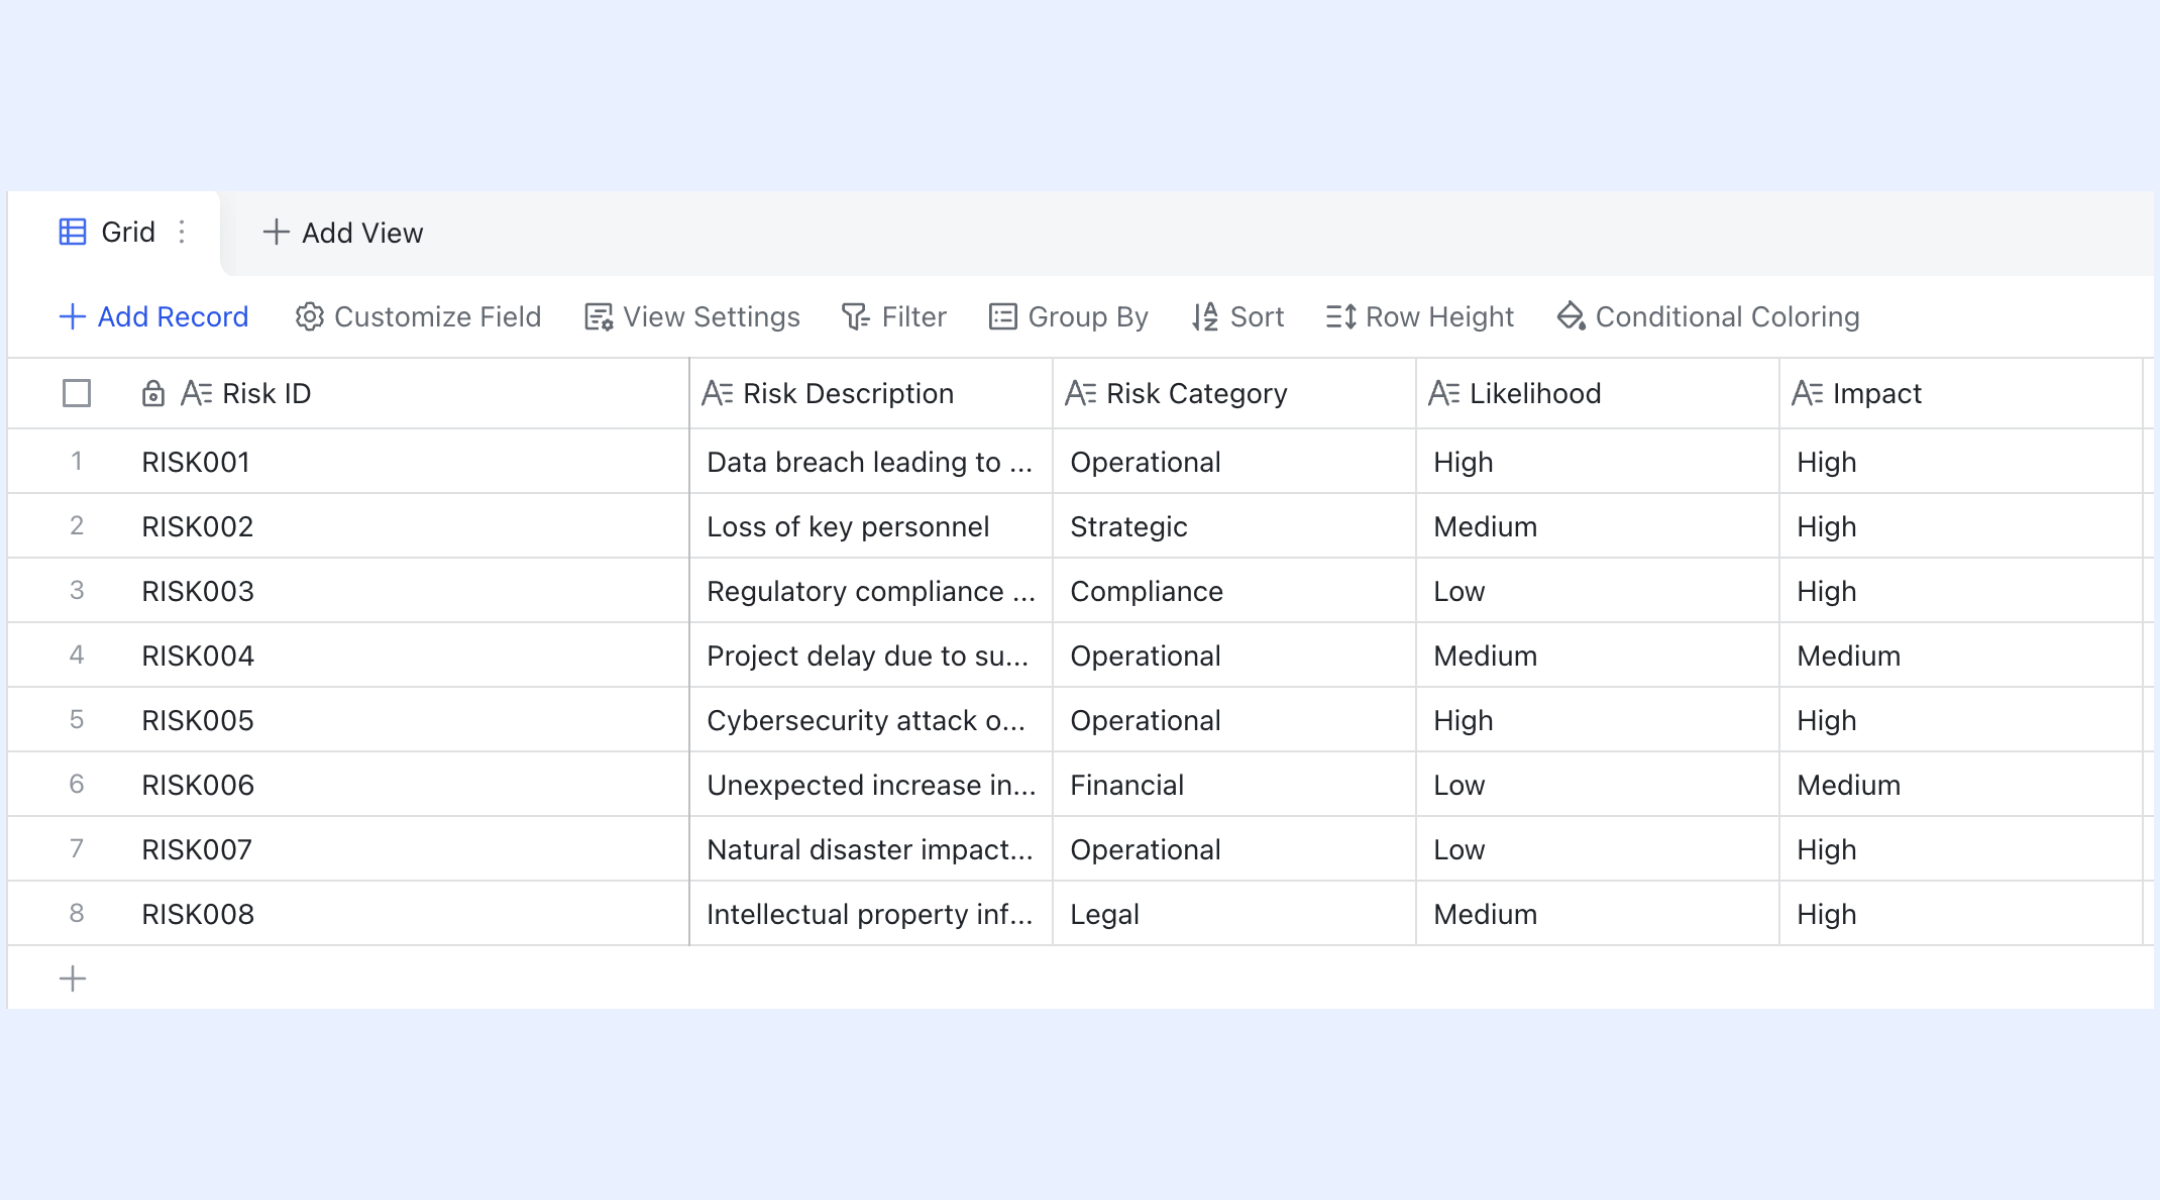Click the text type icon beside Risk Description
Screen dimensions: 2160x1200
pos(717,393)
